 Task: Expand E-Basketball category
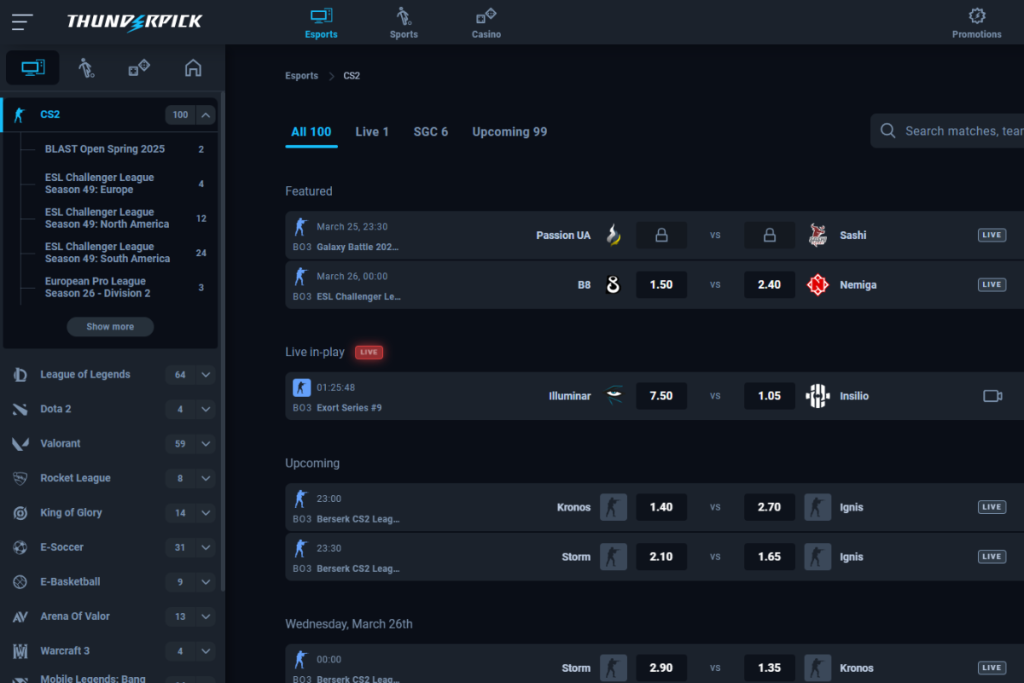coord(206,582)
